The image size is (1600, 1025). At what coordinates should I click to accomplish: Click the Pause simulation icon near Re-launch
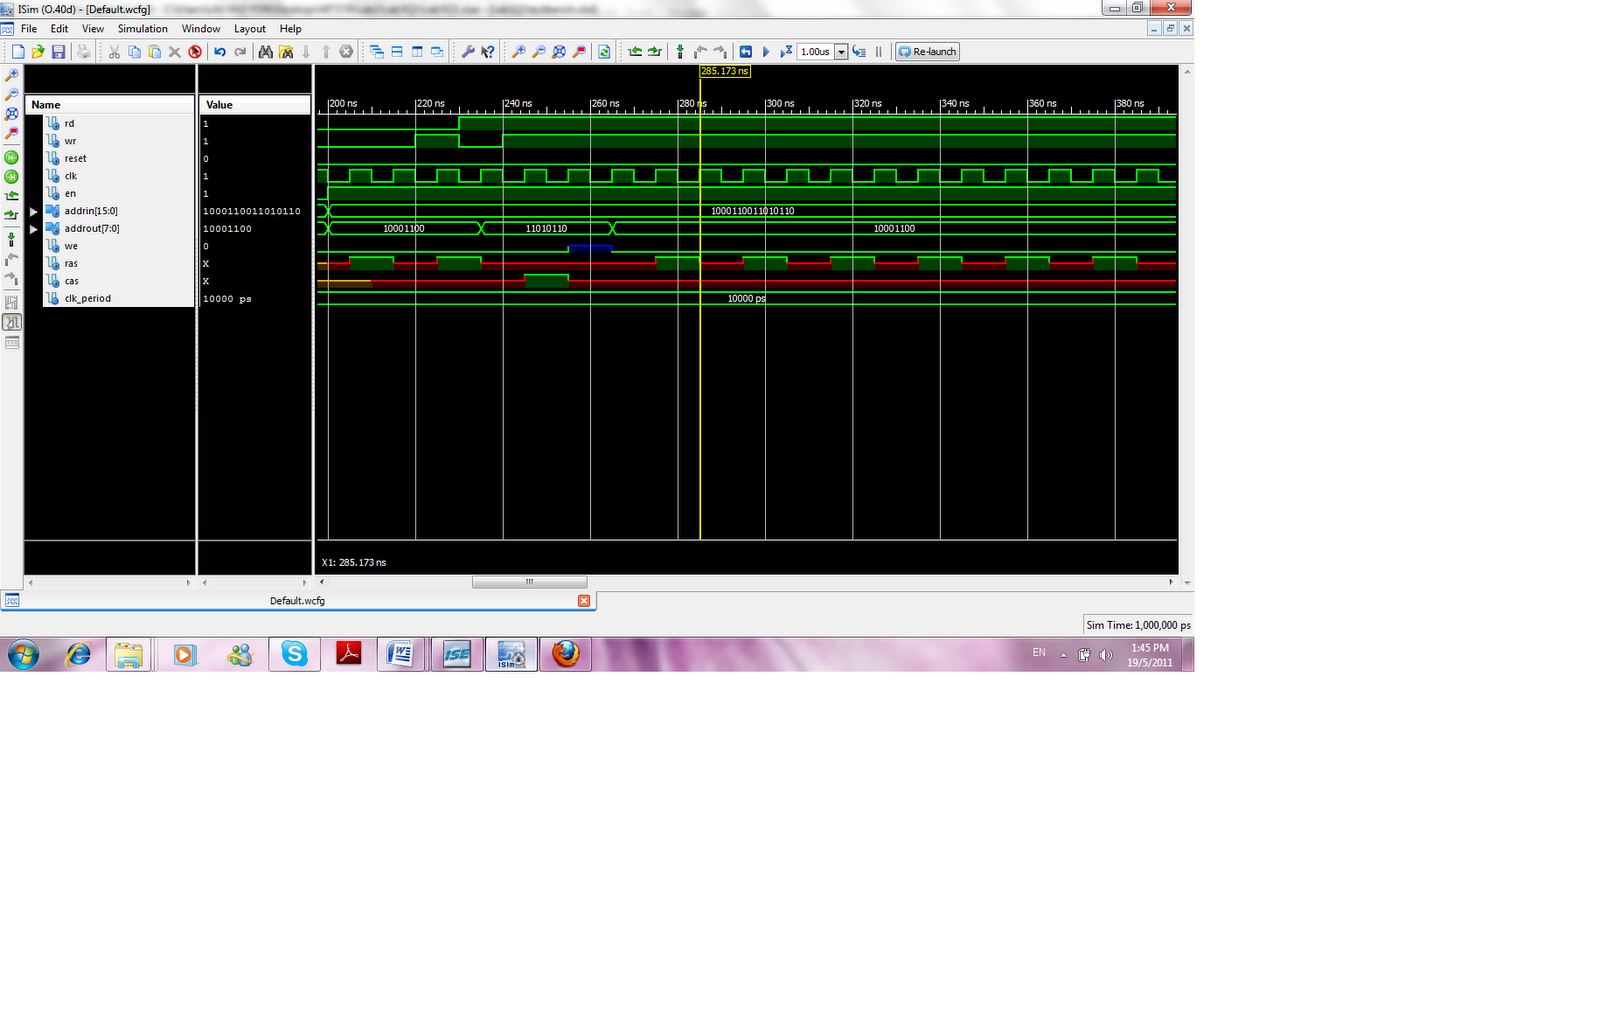(x=878, y=51)
